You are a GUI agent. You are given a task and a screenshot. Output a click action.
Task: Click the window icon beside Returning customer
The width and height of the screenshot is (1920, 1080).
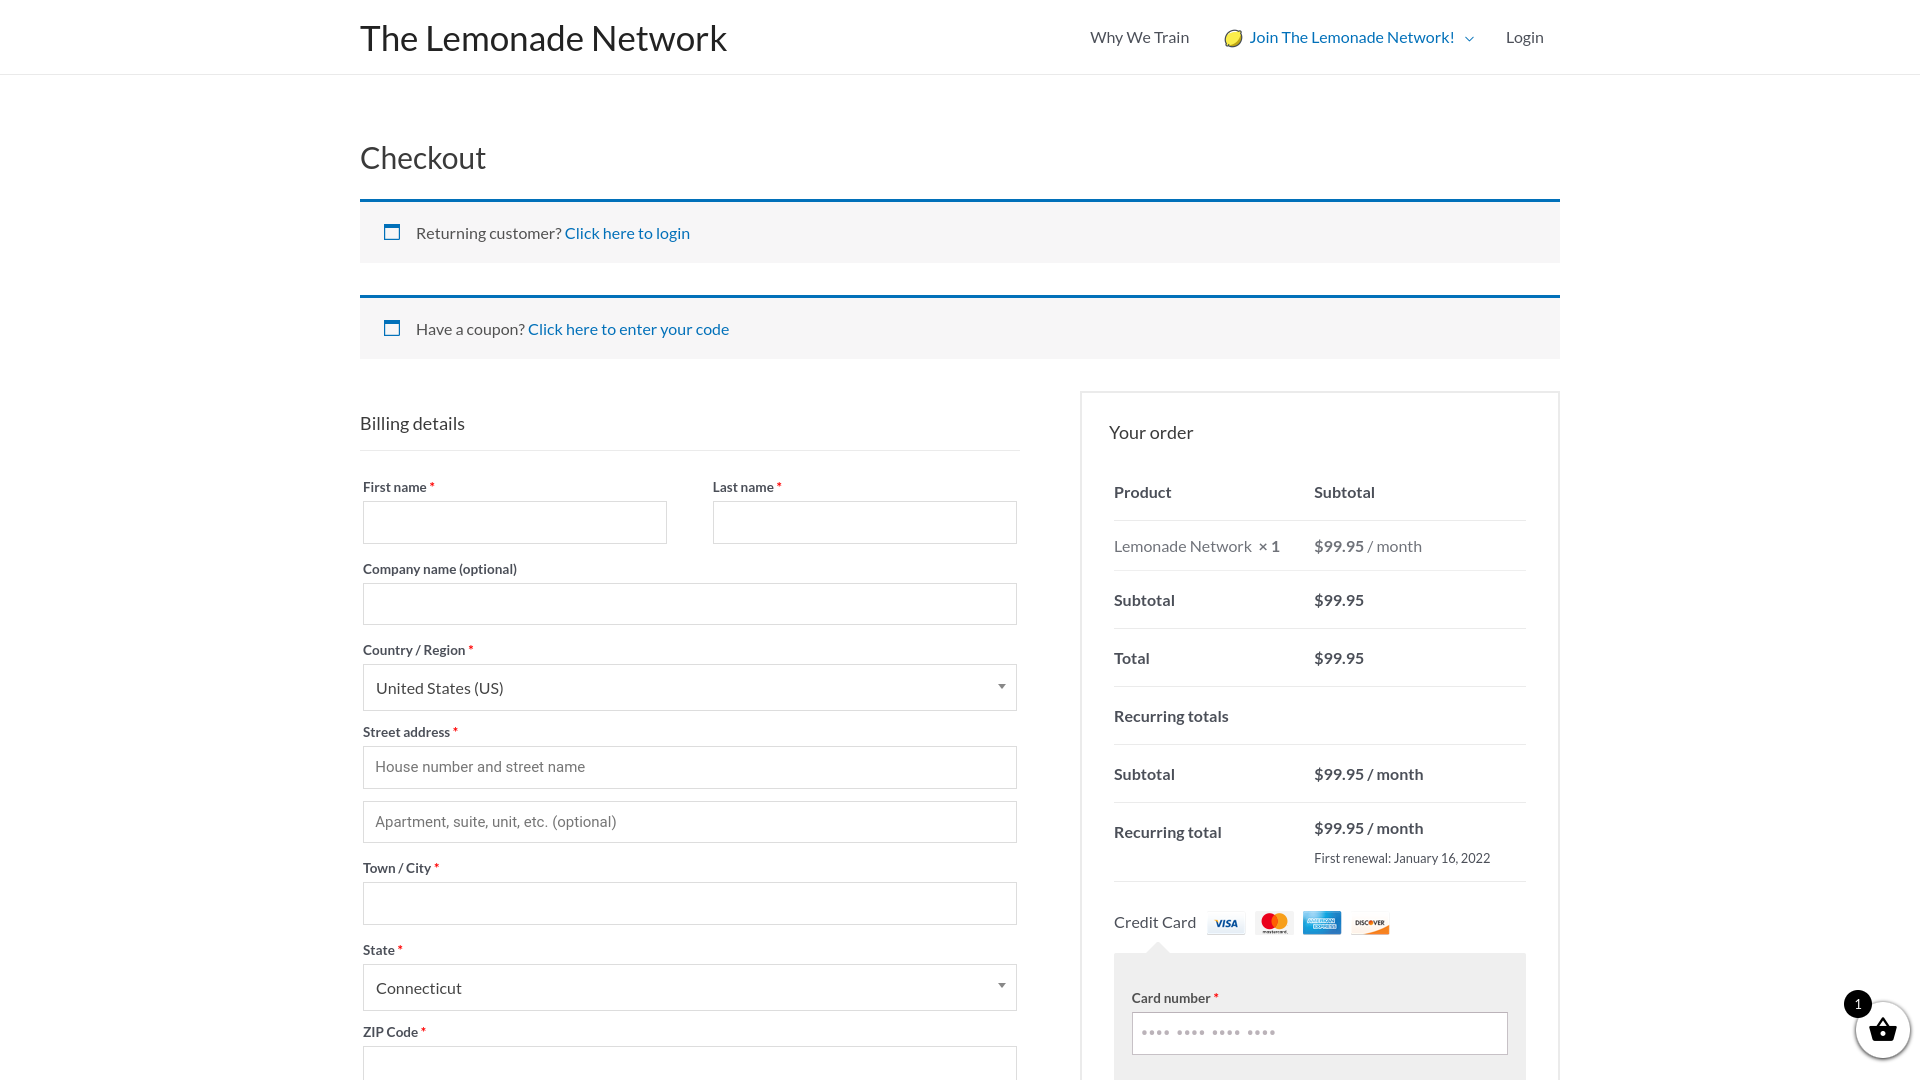pos(392,232)
